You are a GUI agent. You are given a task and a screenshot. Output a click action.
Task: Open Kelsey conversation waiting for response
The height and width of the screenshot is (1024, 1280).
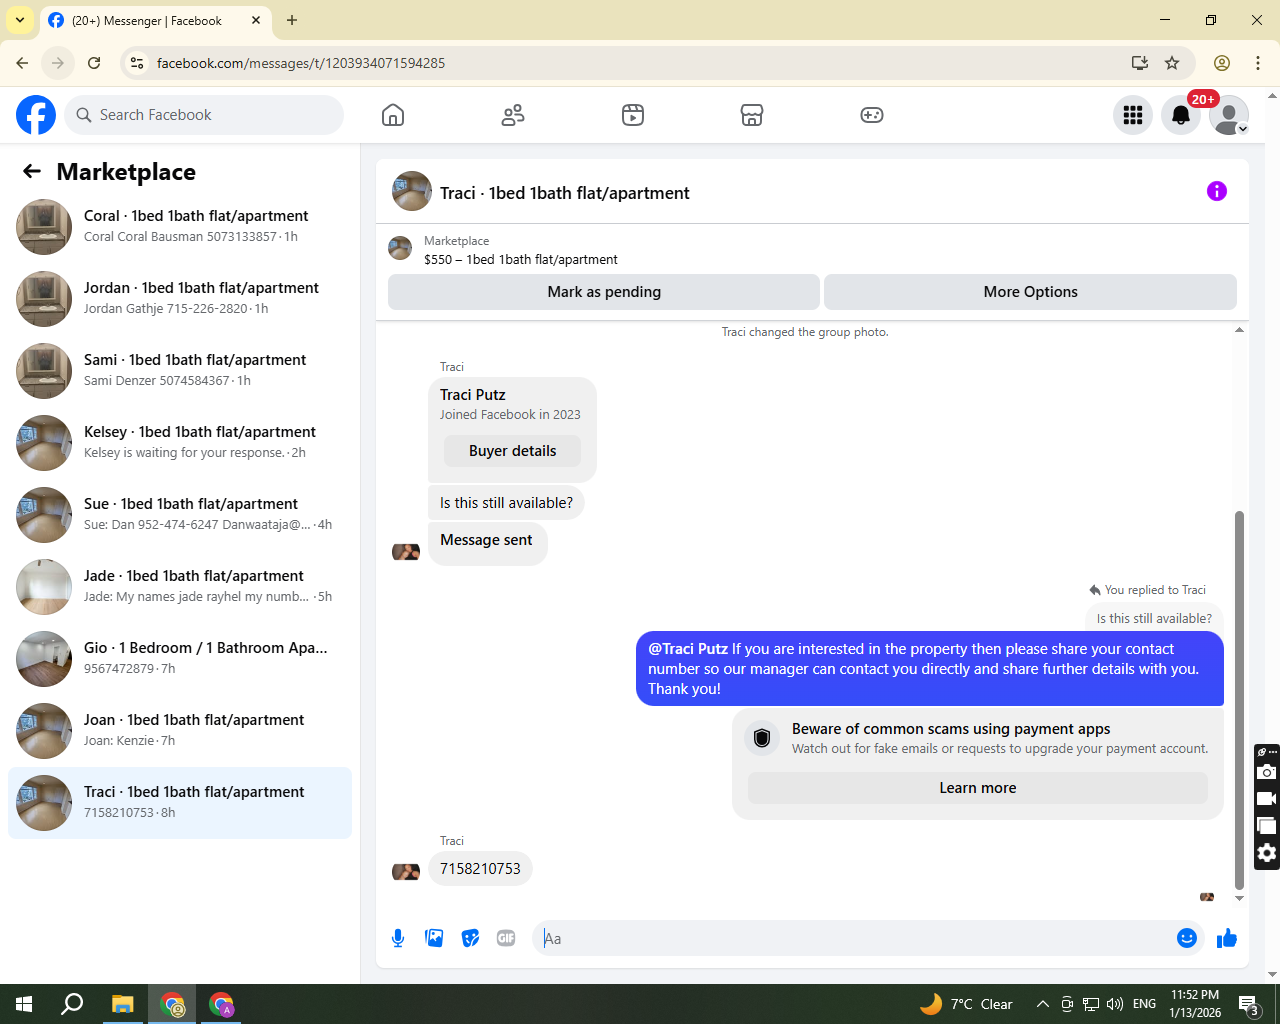(180, 443)
